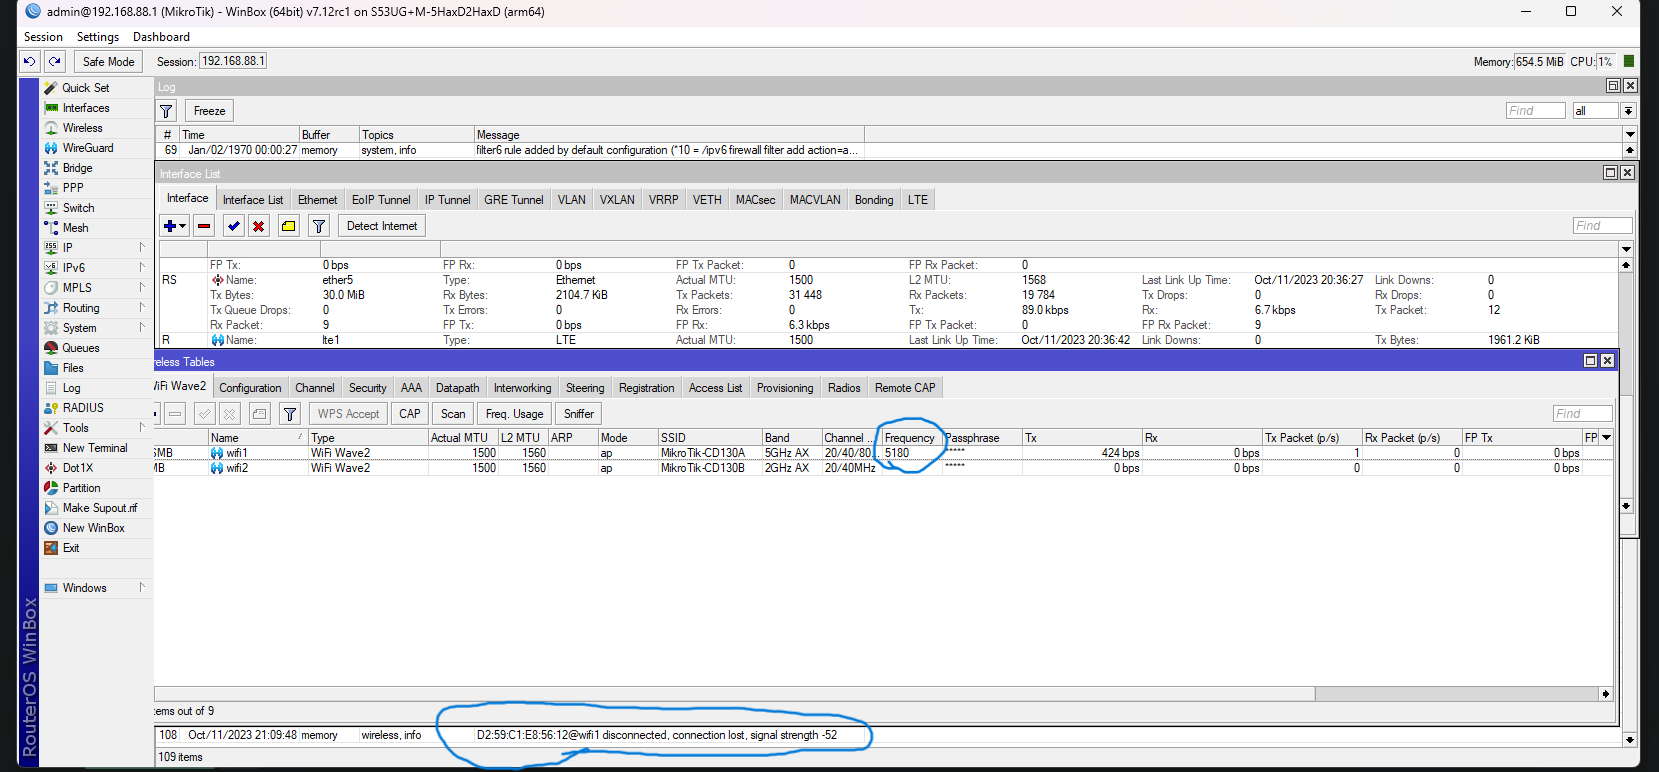Open add interface plus dropdown
This screenshot has width=1659, height=772.
[174, 226]
